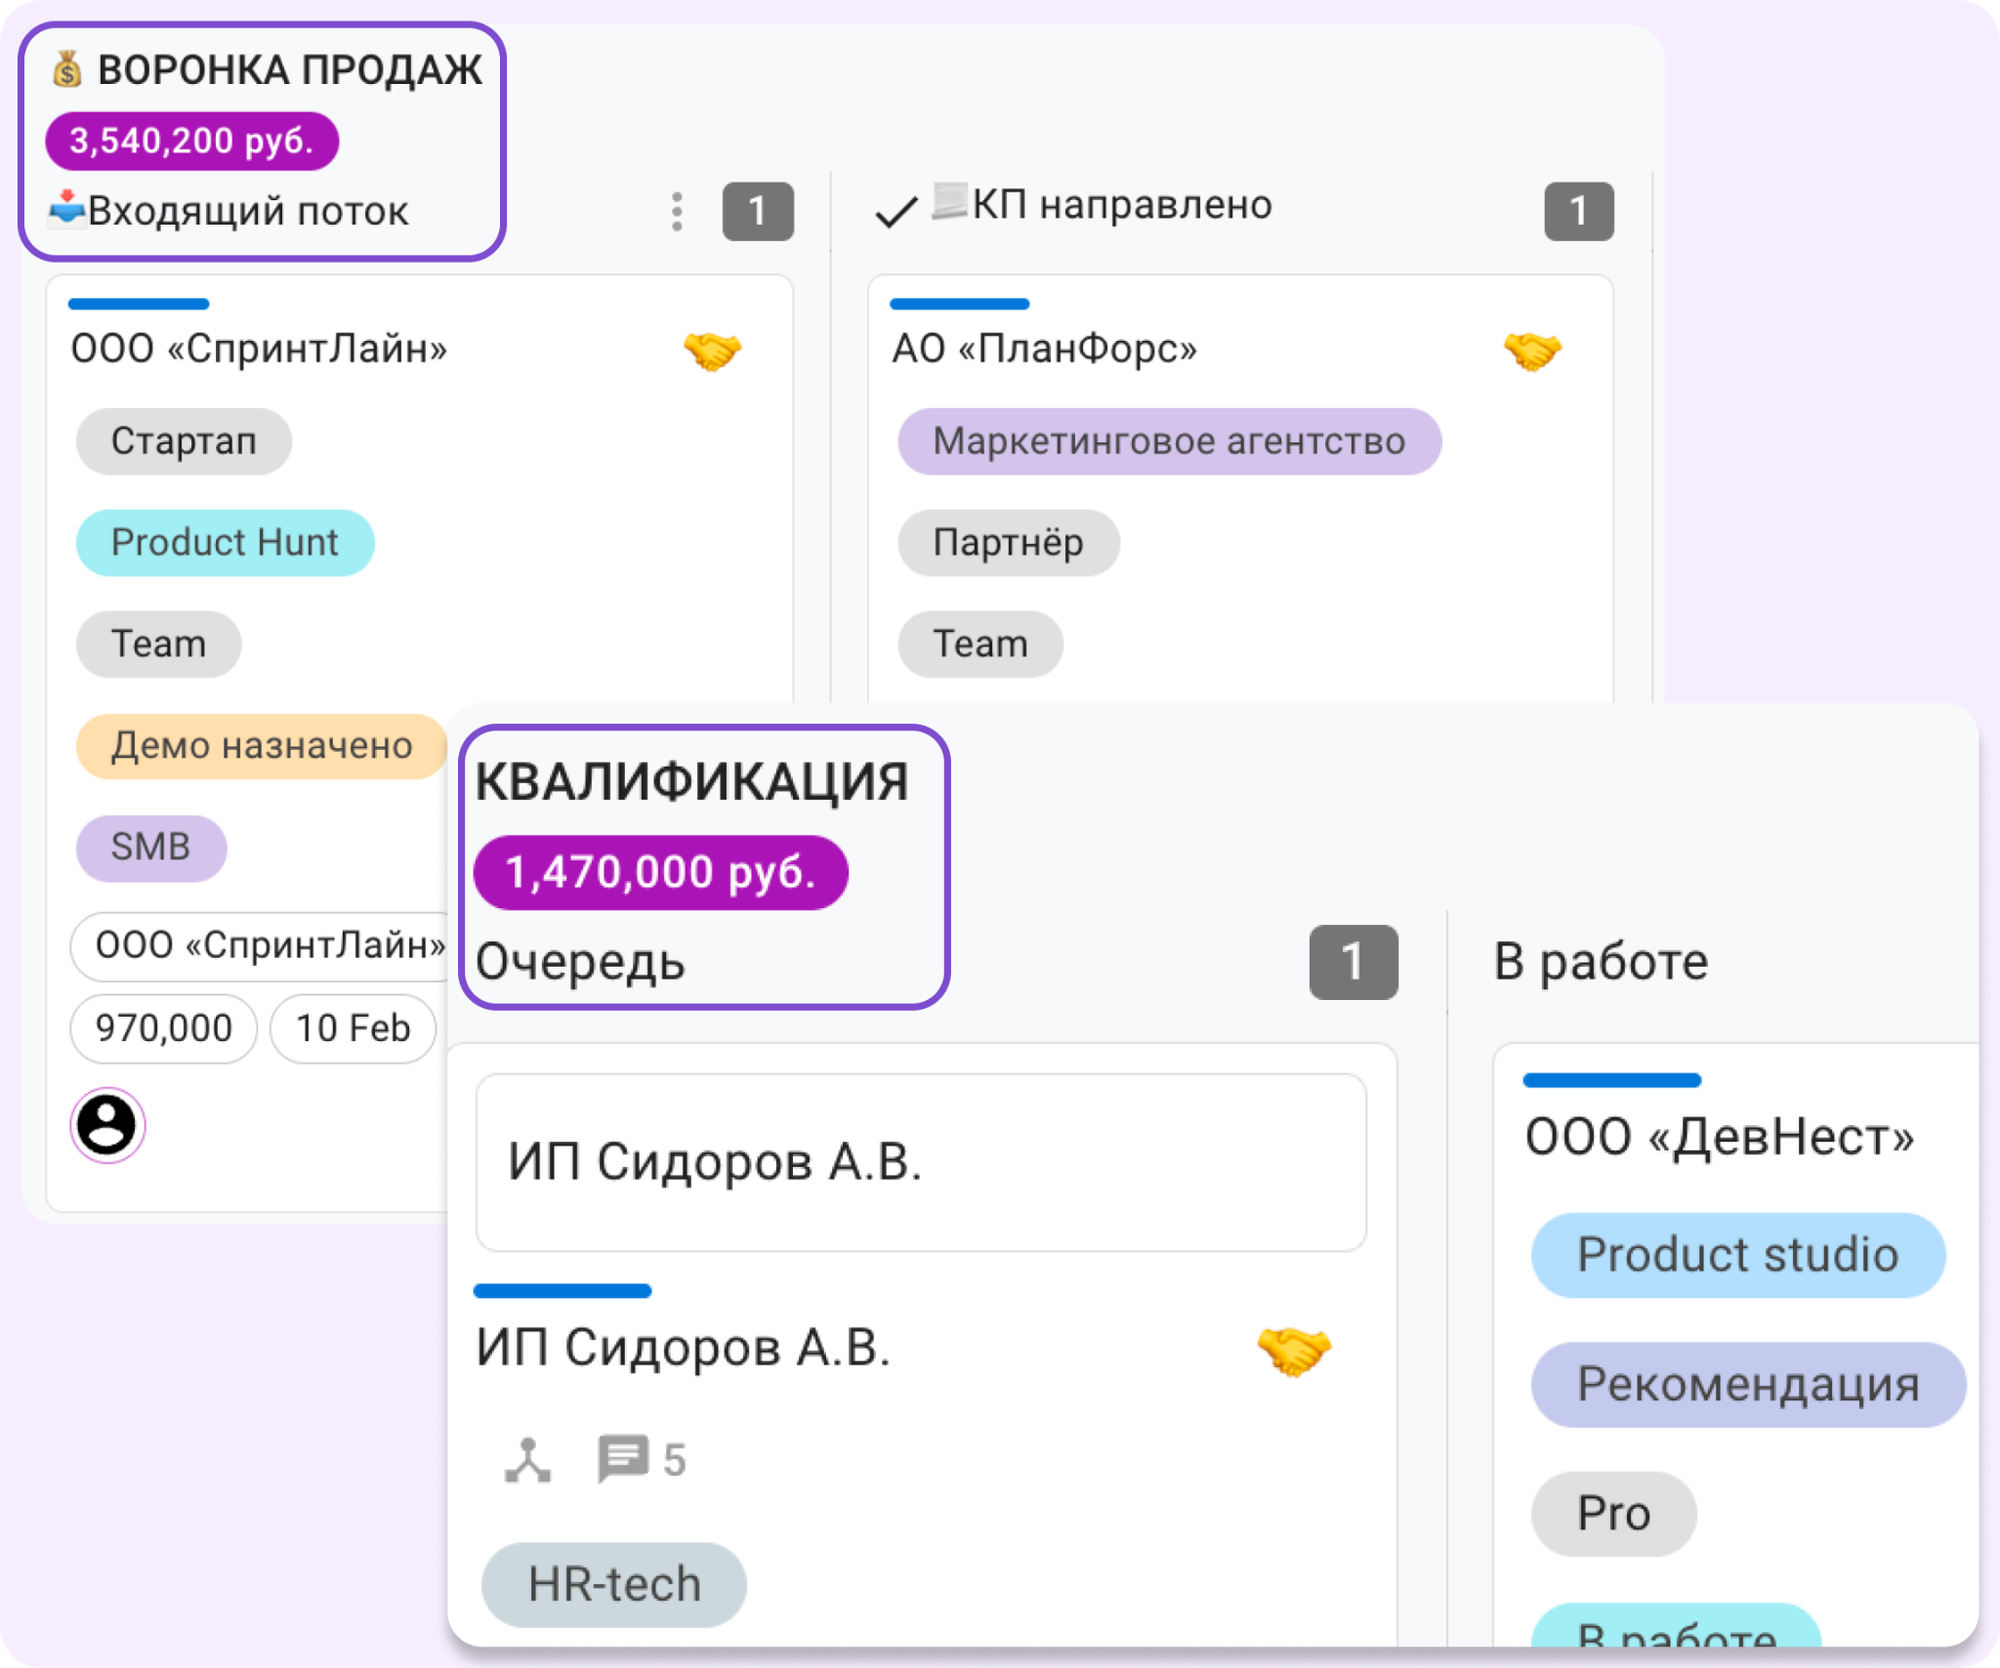
Task: Select the ВОРОНКА ПРОДАЖ pipeline header
Action: [x=289, y=70]
